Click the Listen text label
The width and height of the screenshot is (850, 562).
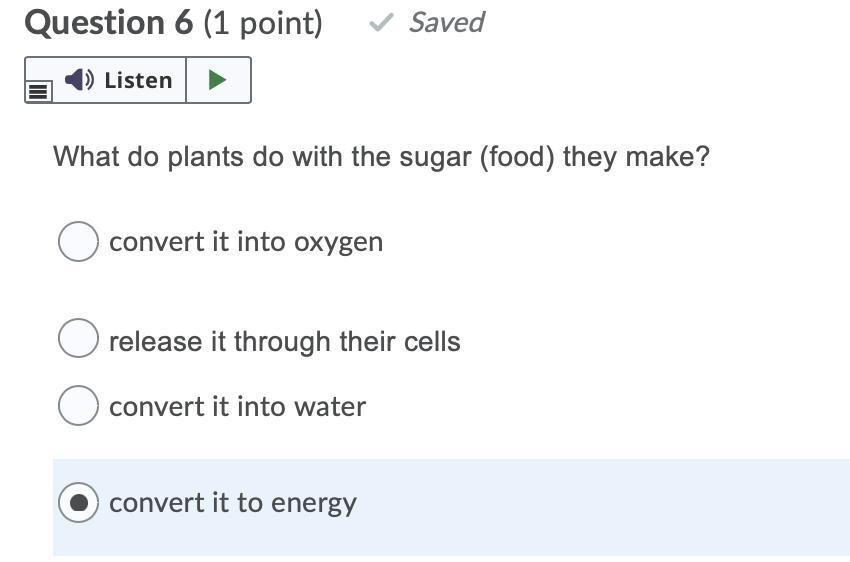[x=138, y=80]
